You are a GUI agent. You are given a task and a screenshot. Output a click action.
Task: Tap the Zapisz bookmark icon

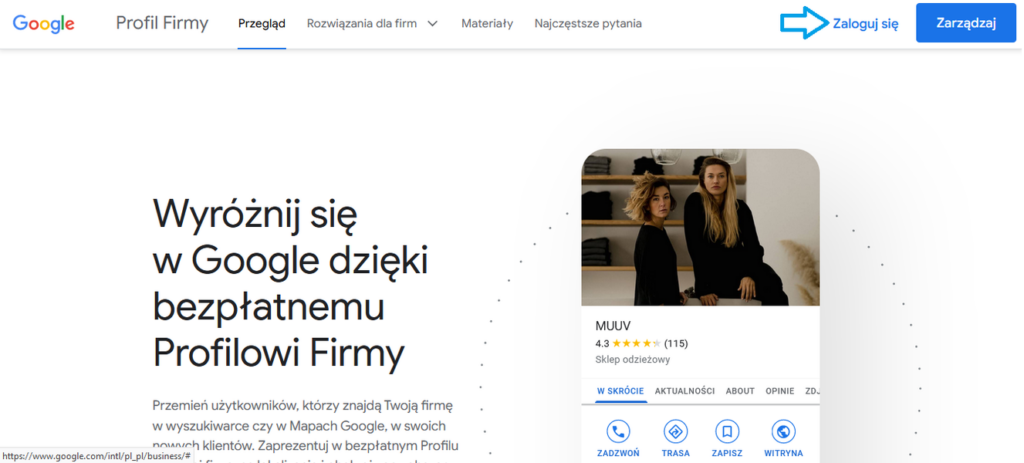pyautogui.click(x=726, y=431)
